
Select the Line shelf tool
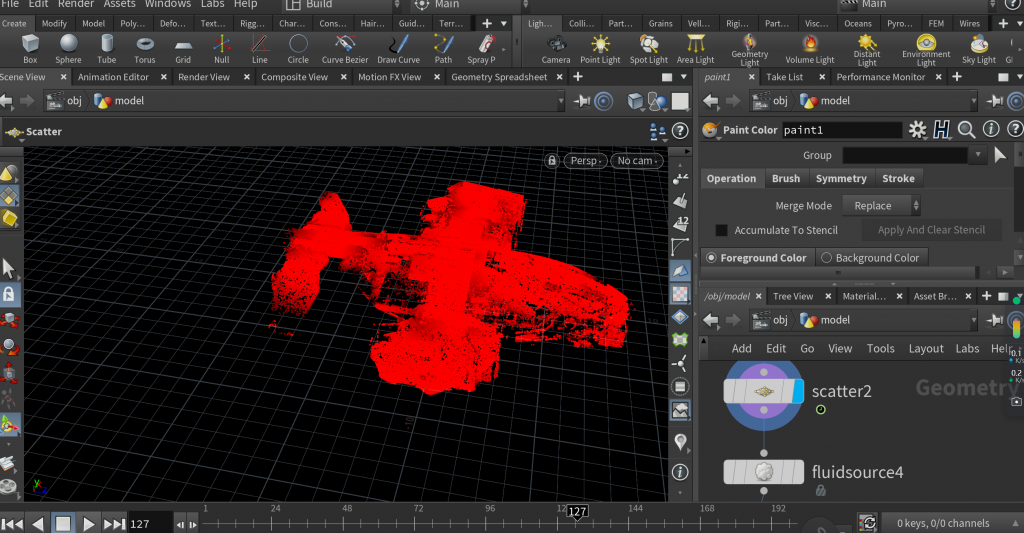pyautogui.click(x=259, y=49)
